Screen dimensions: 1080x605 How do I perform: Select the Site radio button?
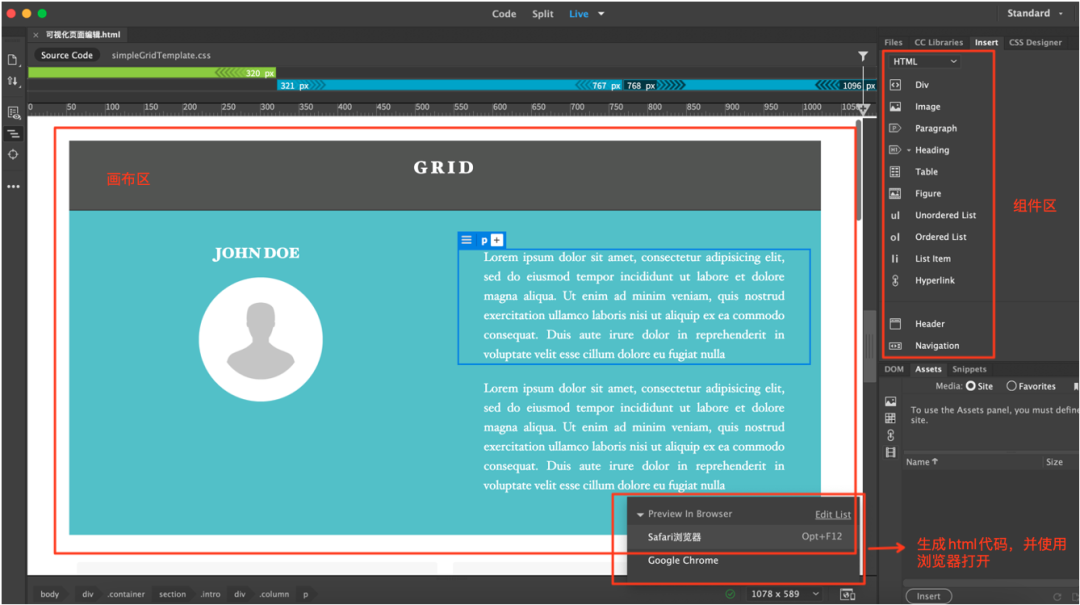(970, 387)
